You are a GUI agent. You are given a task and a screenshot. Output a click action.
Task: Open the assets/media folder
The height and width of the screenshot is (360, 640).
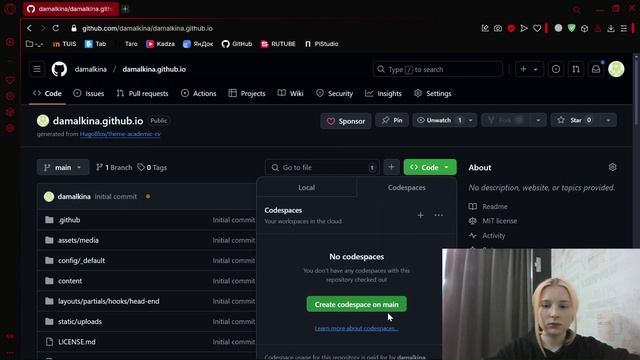point(78,240)
